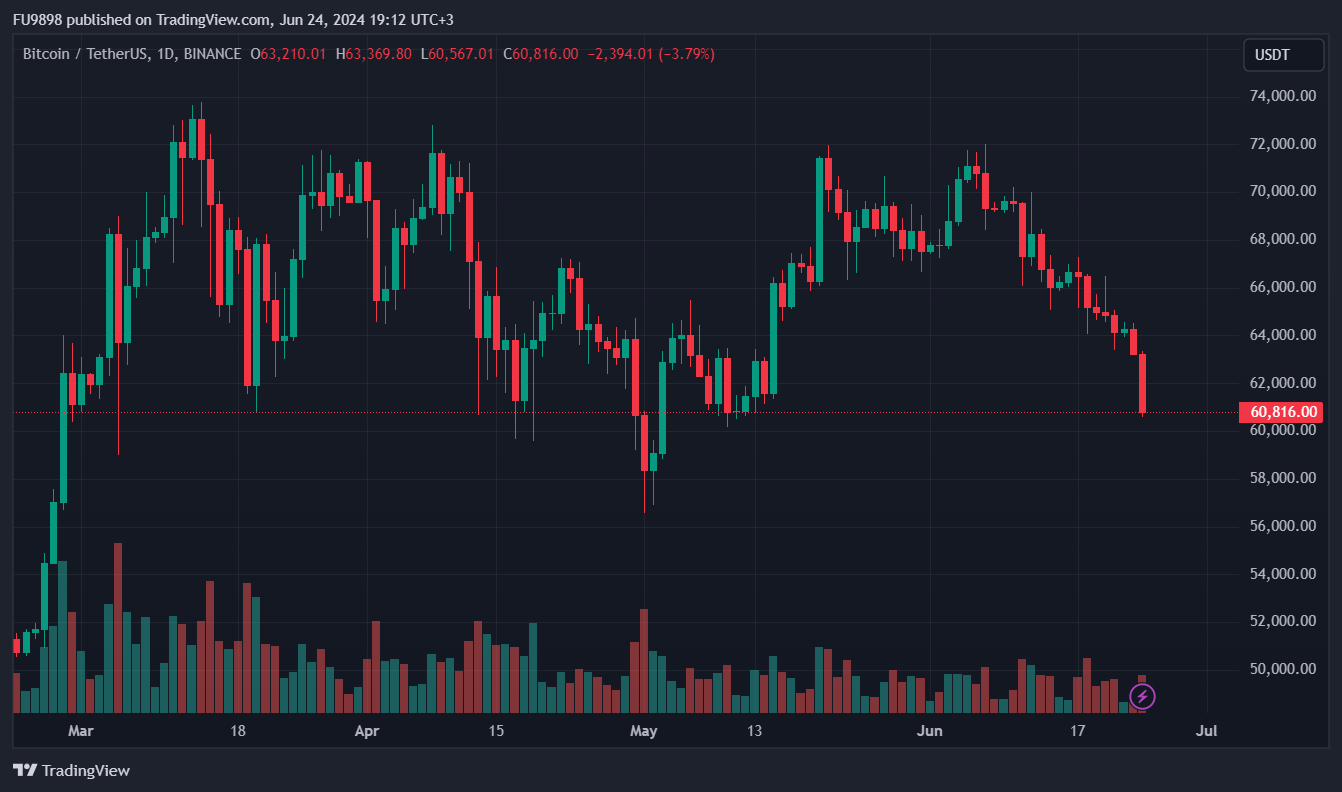The height and width of the screenshot is (792, 1342).
Task: Click the red 60,816.00 current price label
Action: tap(1280, 412)
